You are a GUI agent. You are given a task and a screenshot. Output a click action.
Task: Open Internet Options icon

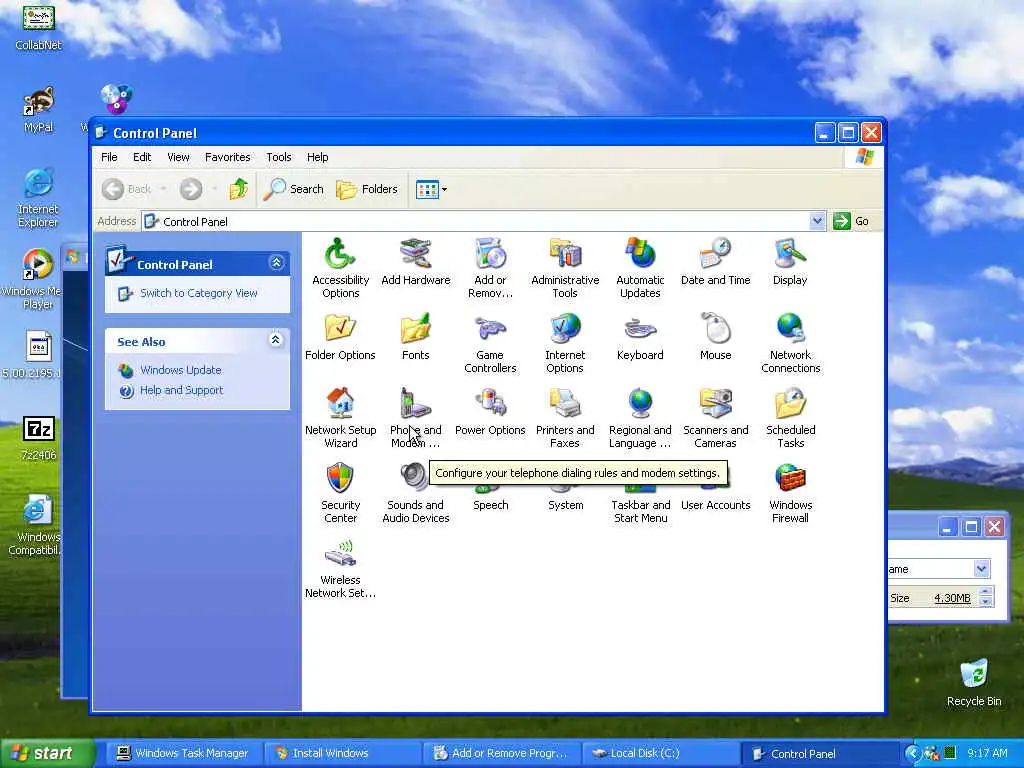(565, 343)
